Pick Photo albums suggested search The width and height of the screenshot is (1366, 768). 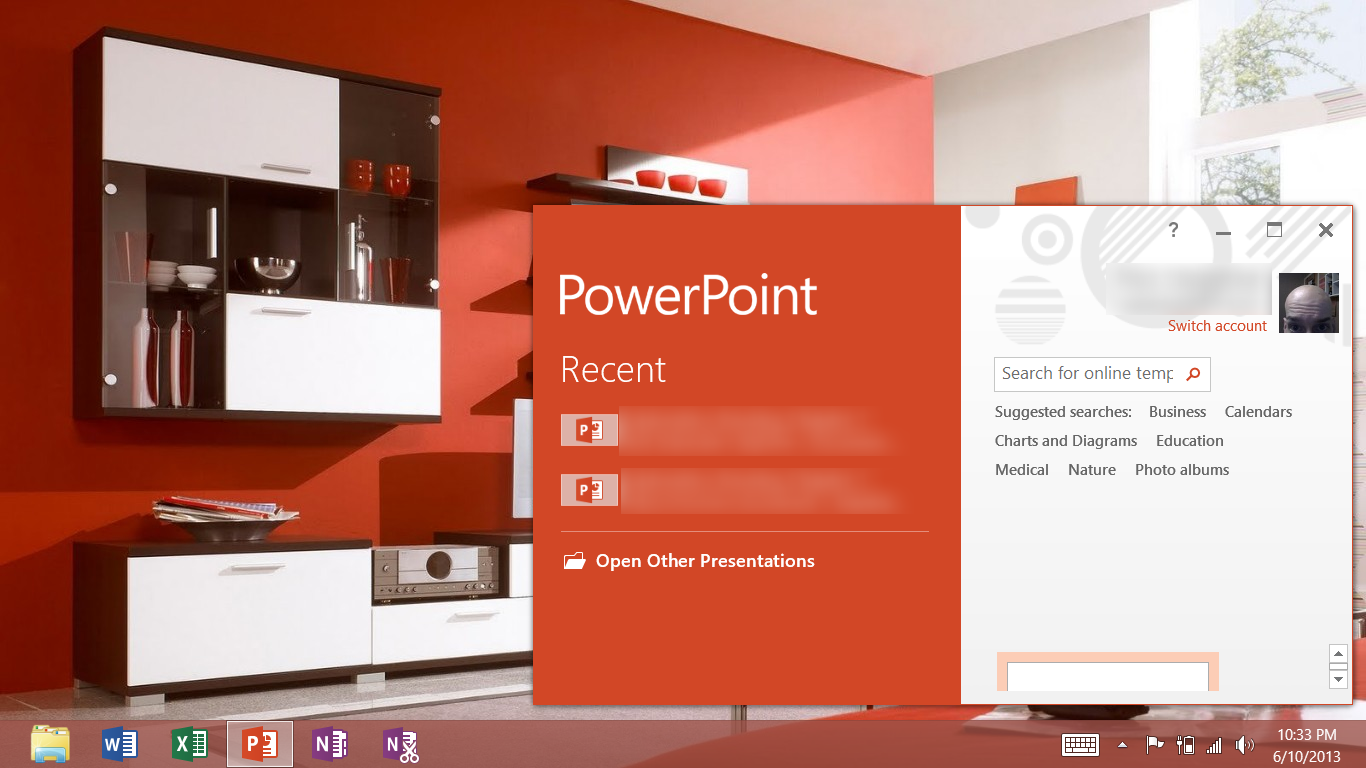[1182, 470]
